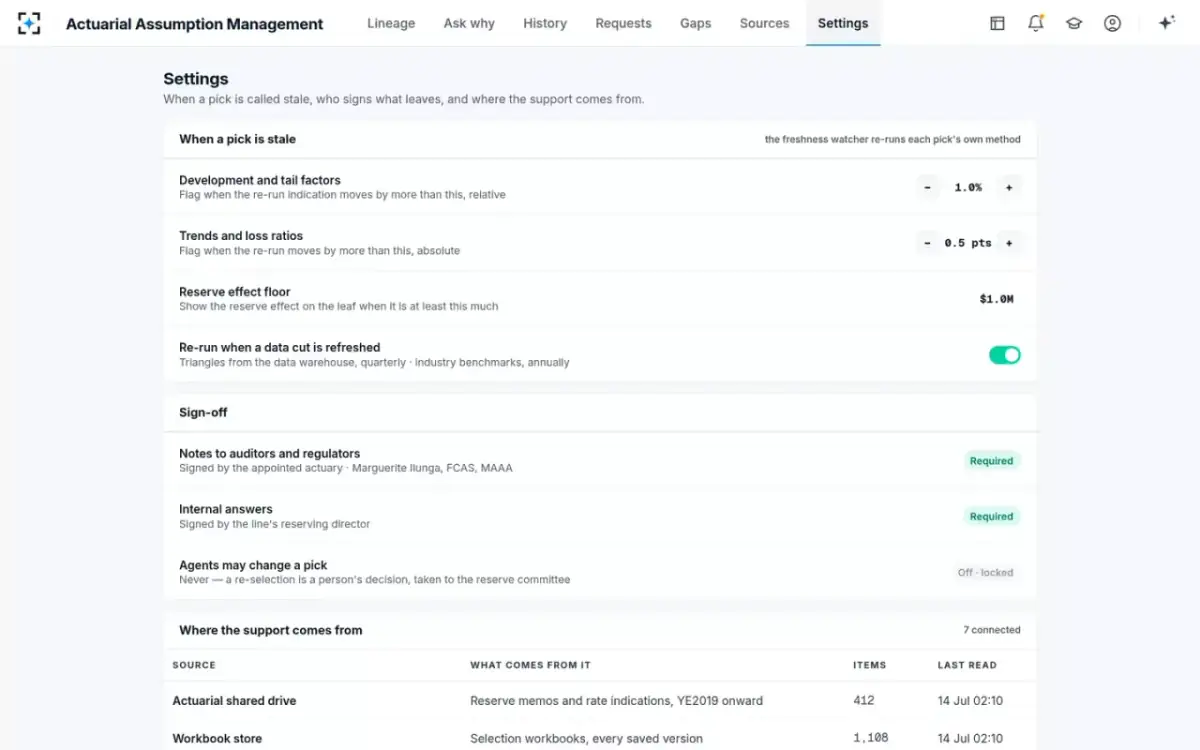Switch to the Gaps tab
Viewport: 1200px width, 750px height.
(696, 23)
